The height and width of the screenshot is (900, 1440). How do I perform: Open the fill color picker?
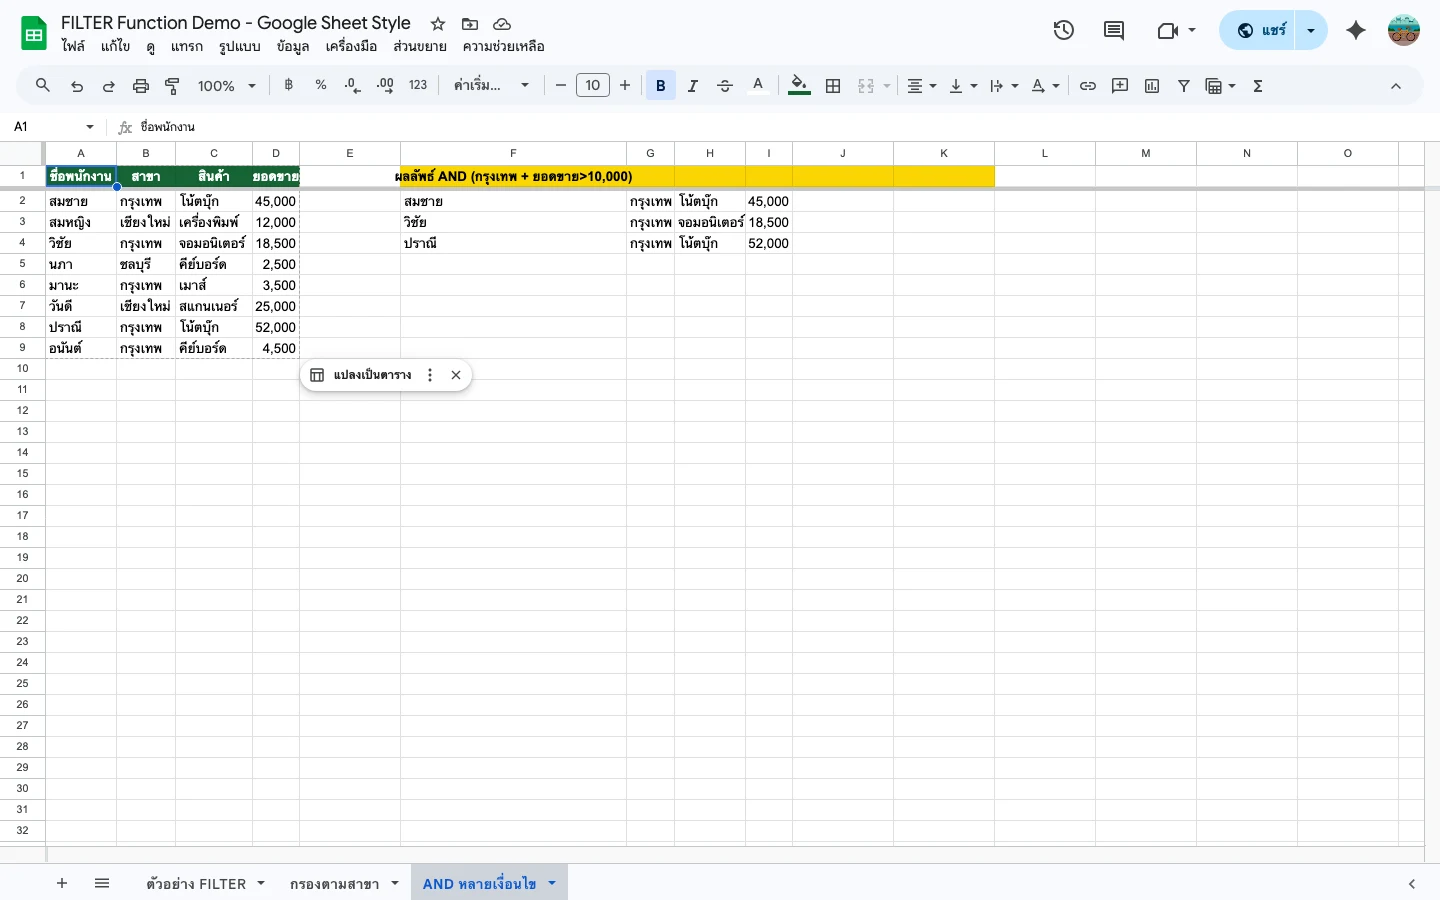point(799,86)
